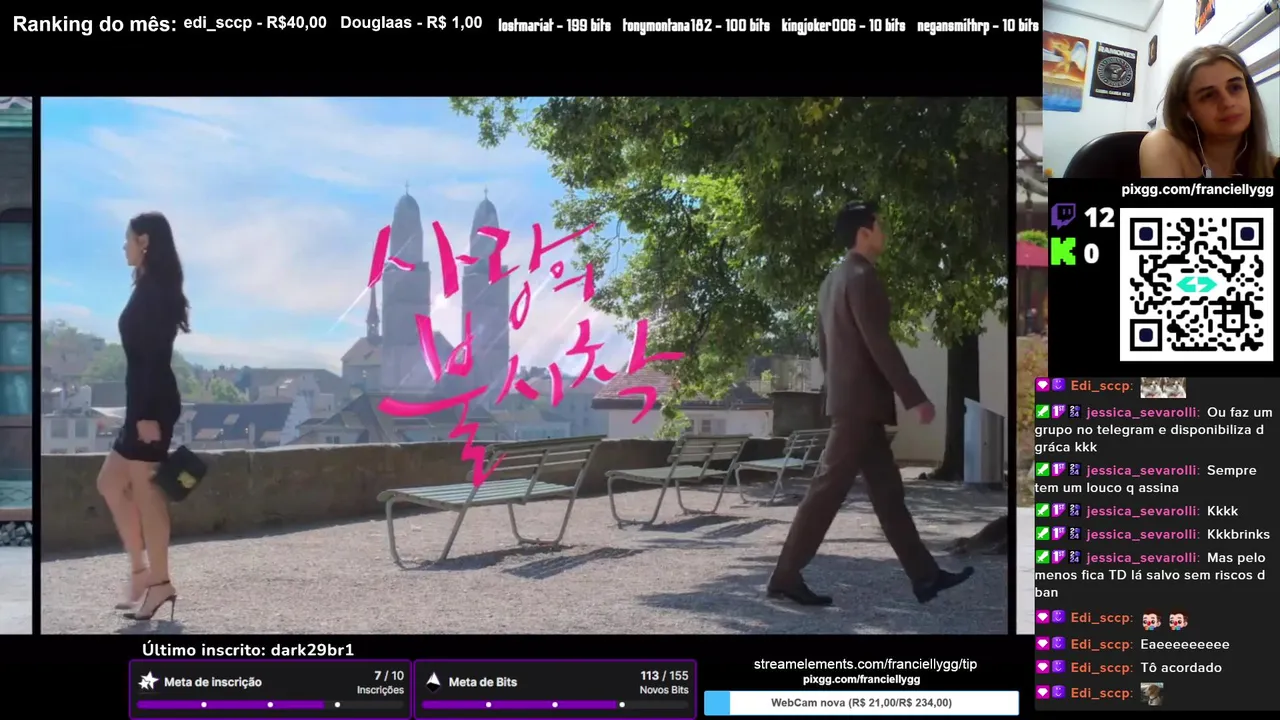
Task: Click jessica_sevarolli's 'Ou faz um grupo' message
Action: pos(1153,429)
